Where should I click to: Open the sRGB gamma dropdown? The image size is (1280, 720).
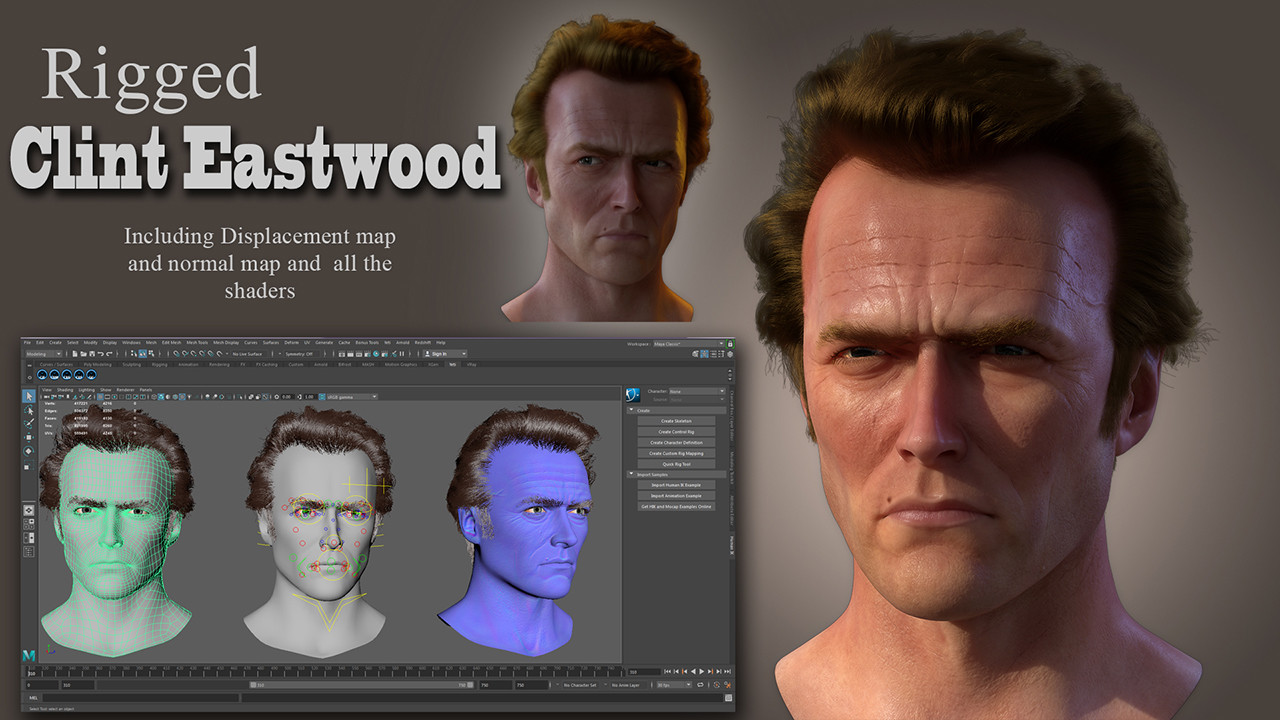click(350, 397)
